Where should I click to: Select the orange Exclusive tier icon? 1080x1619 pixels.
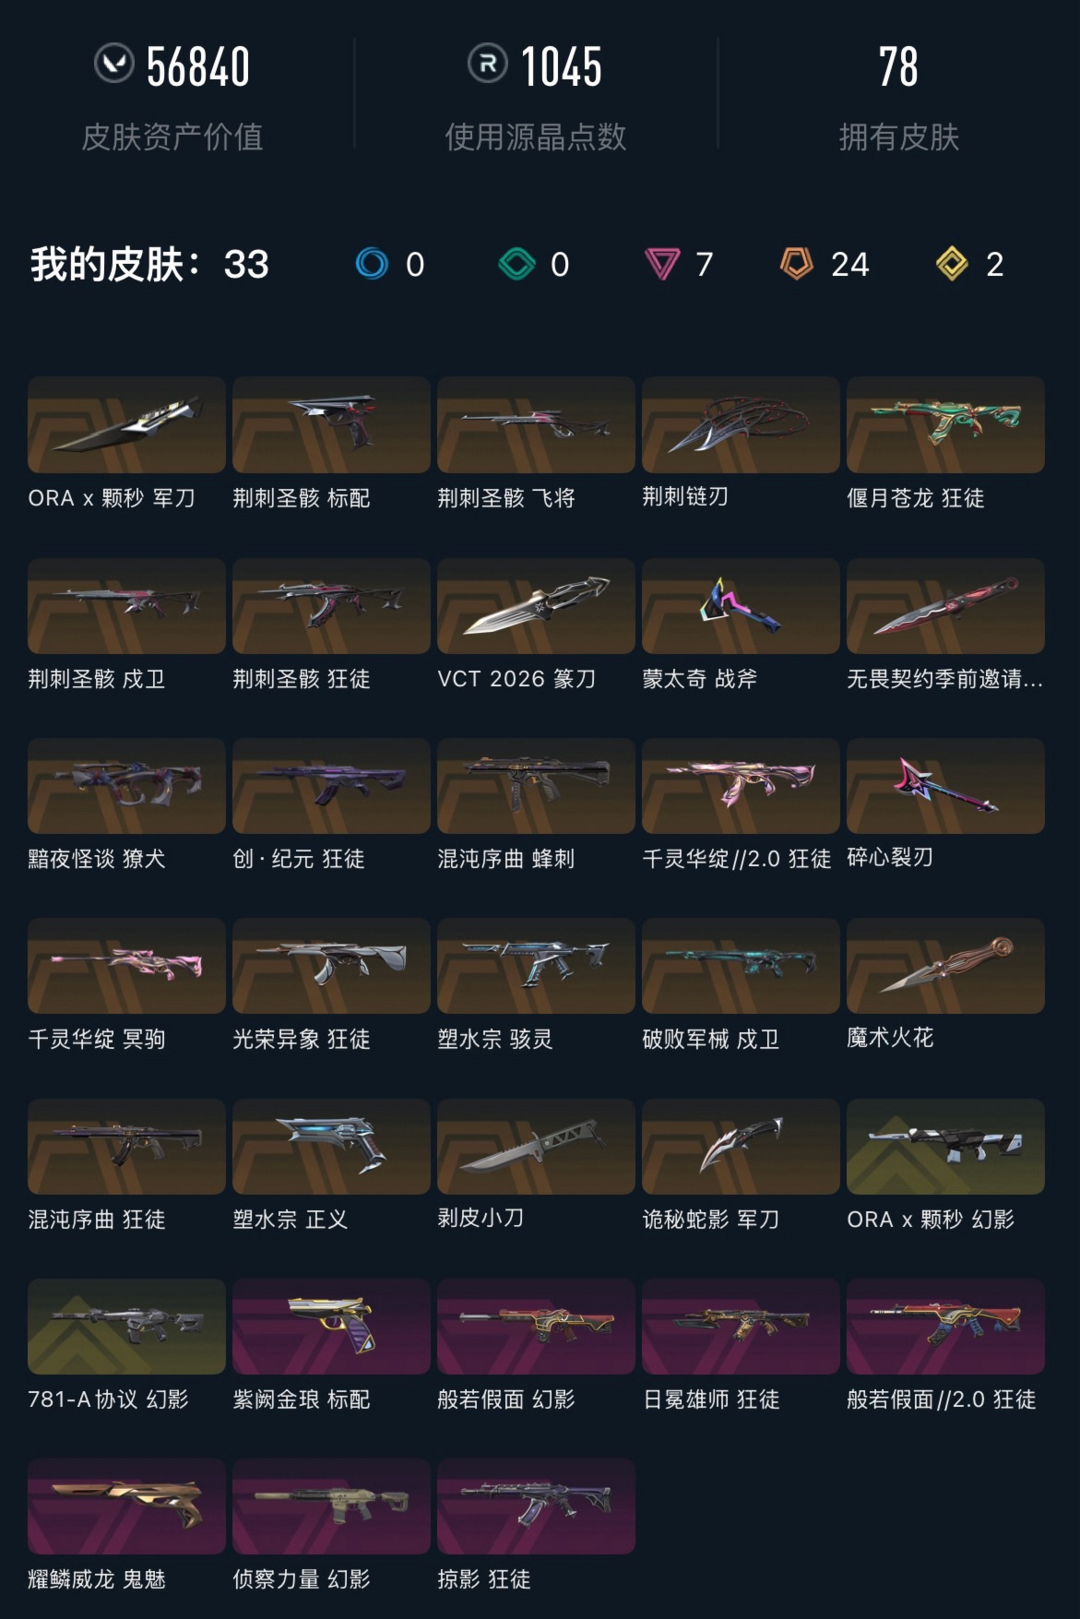[x=796, y=264]
